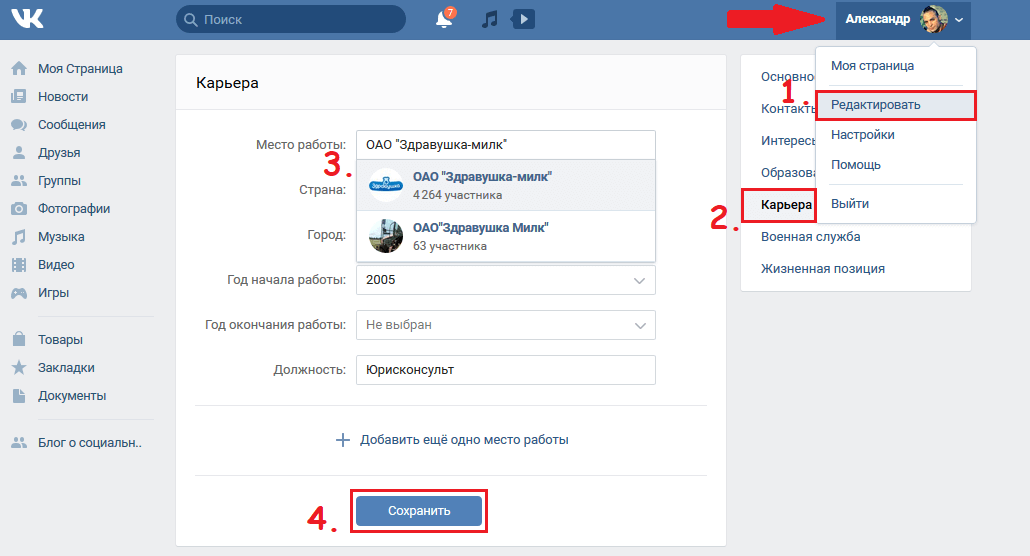Switch to Военная служба section

(811, 237)
